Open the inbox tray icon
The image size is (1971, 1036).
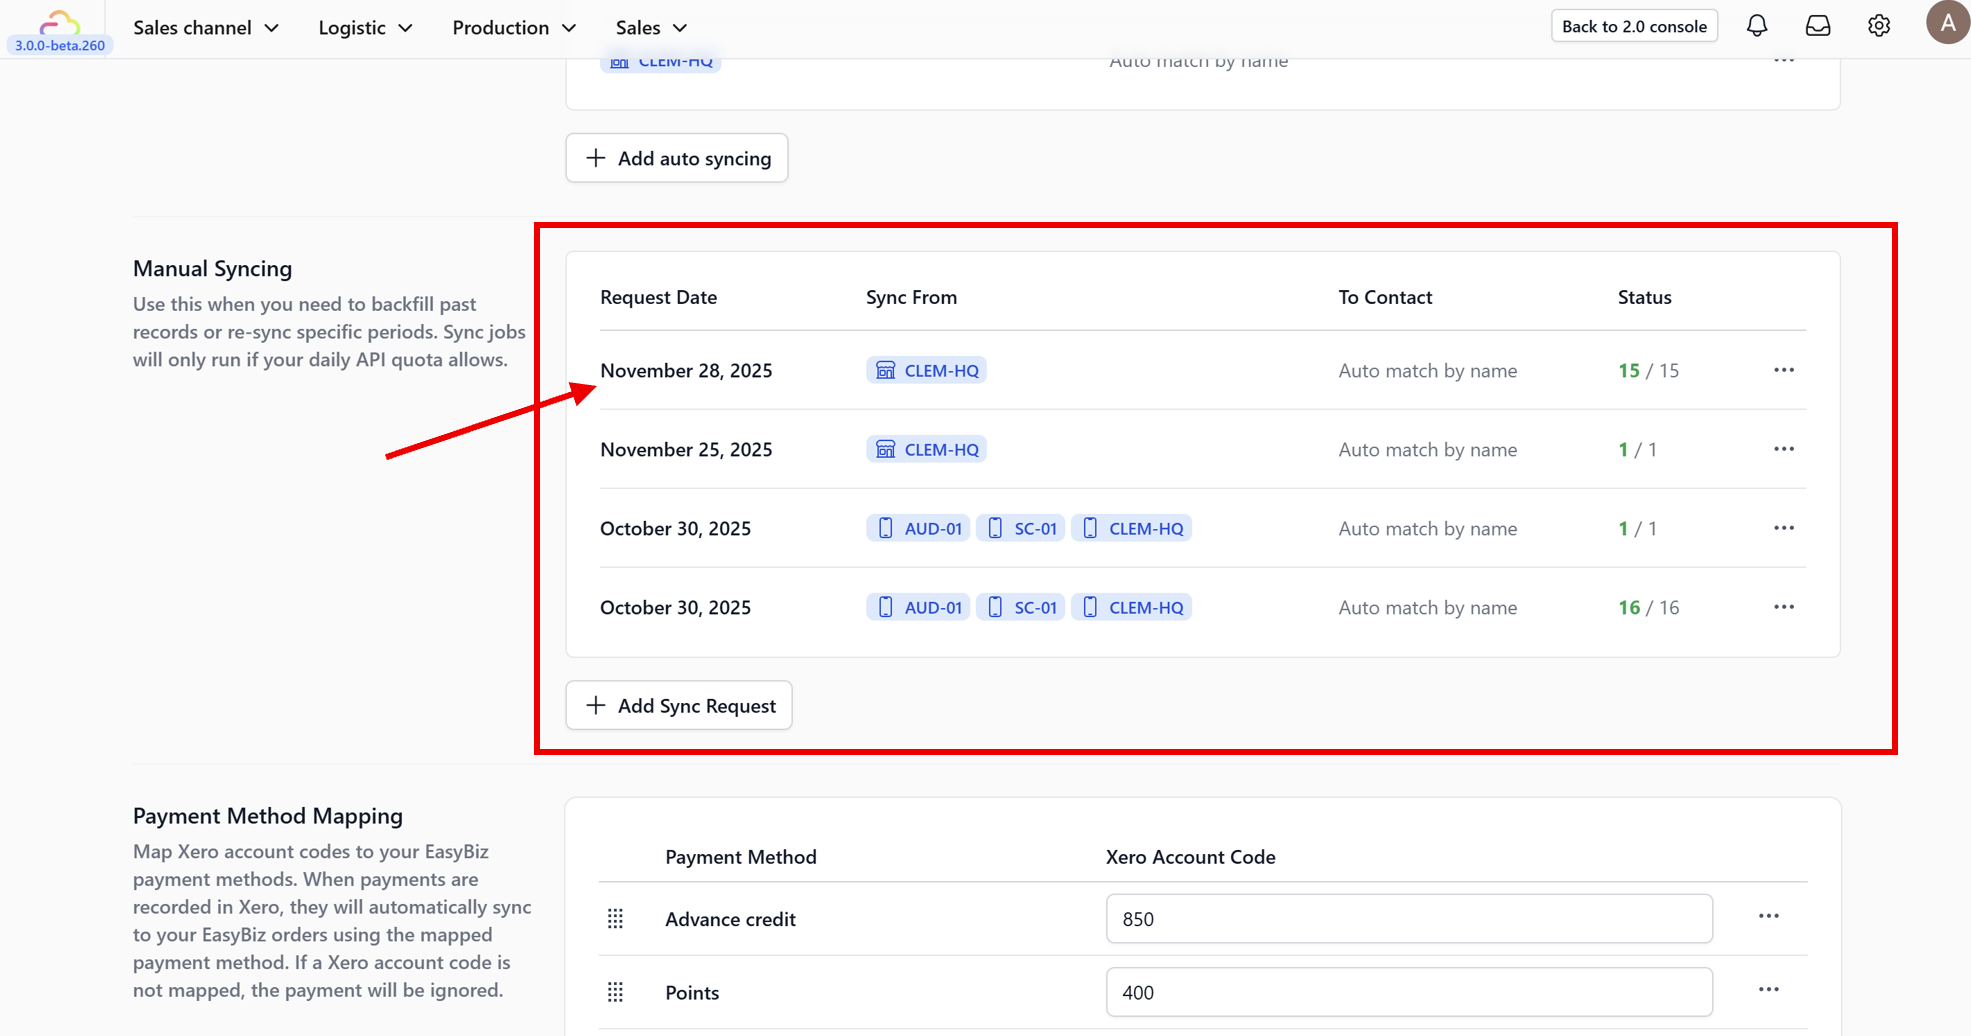(1817, 26)
